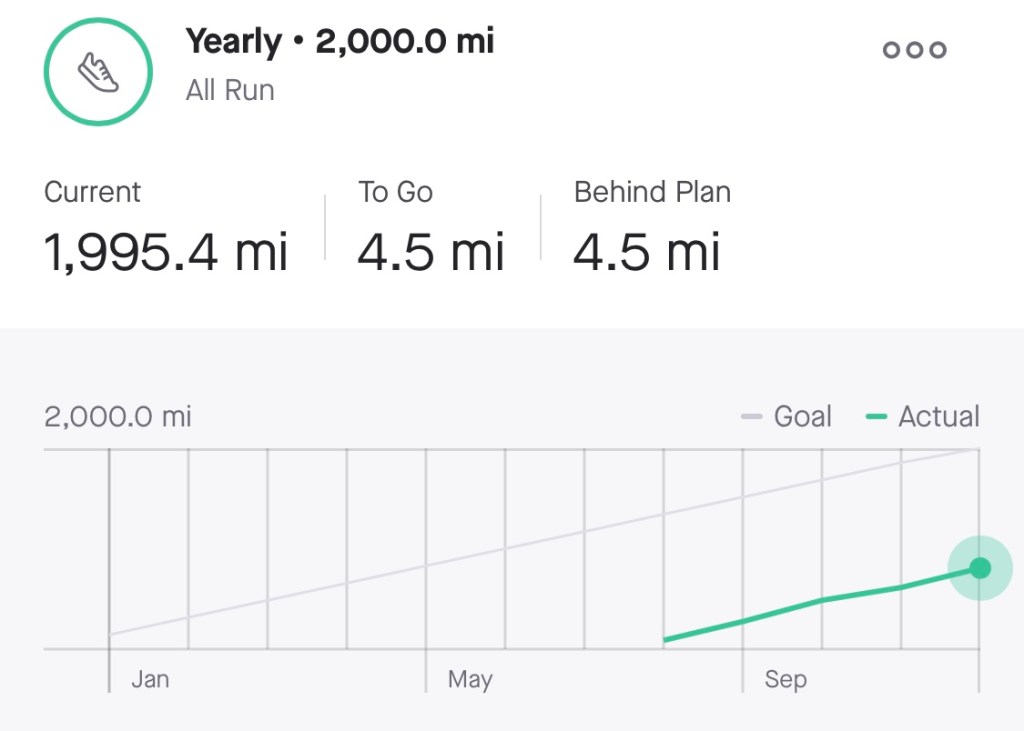Click the Current stat label
The height and width of the screenshot is (731, 1024).
pyautogui.click(x=93, y=192)
